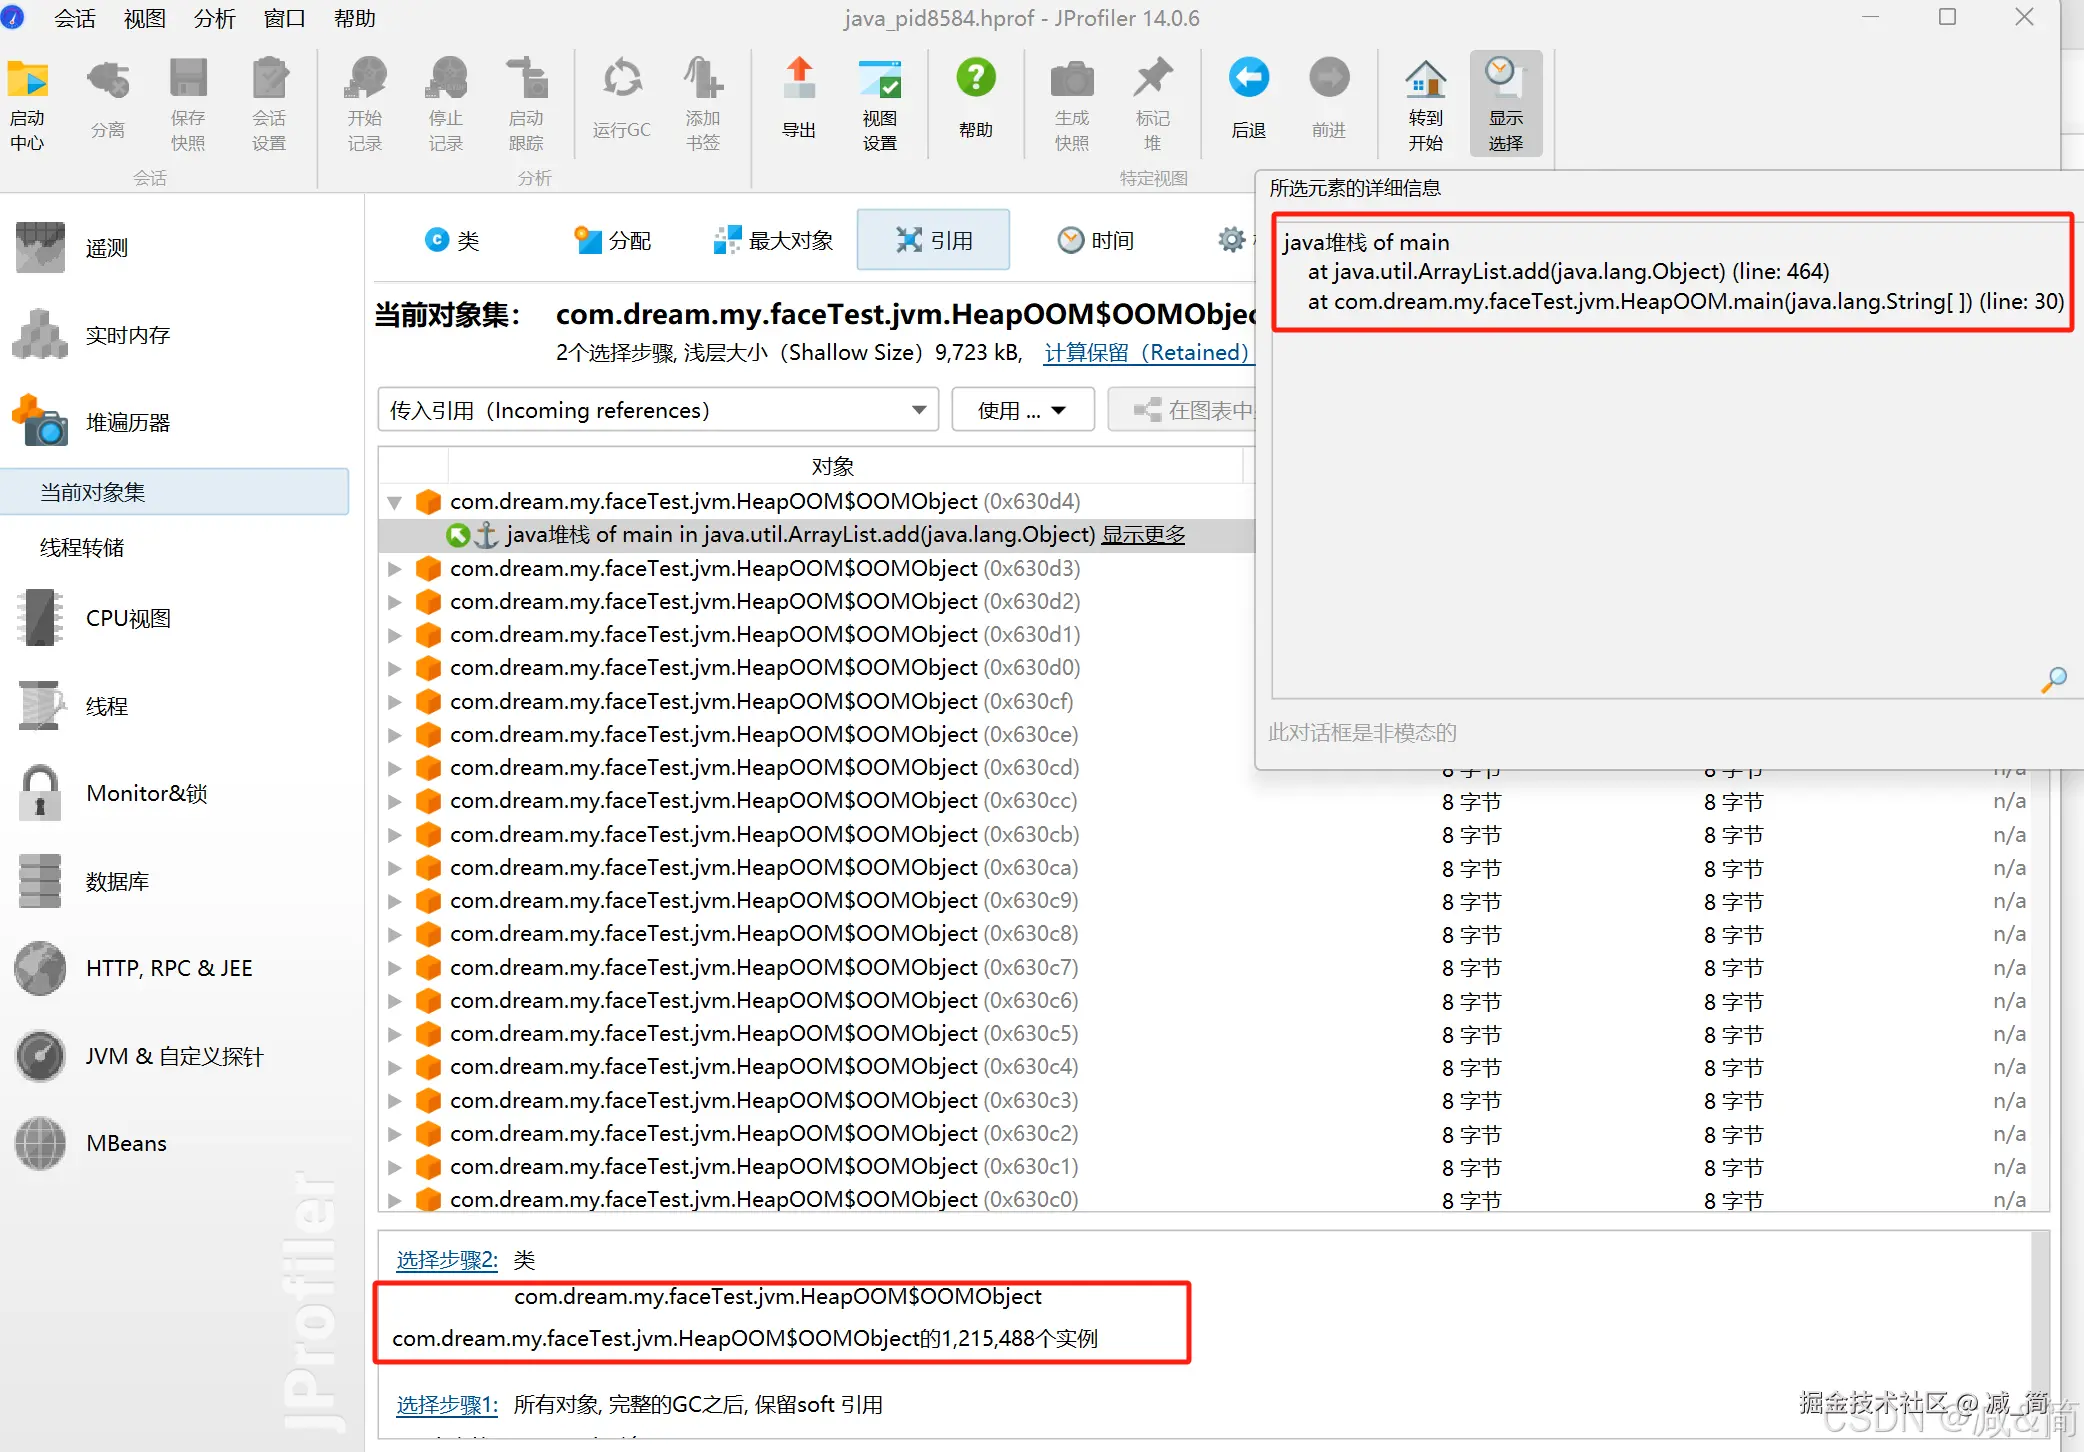Open the 使用 ... dropdown button
The height and width of the screenshot is (1452, 2084).
click(1022, 410)
